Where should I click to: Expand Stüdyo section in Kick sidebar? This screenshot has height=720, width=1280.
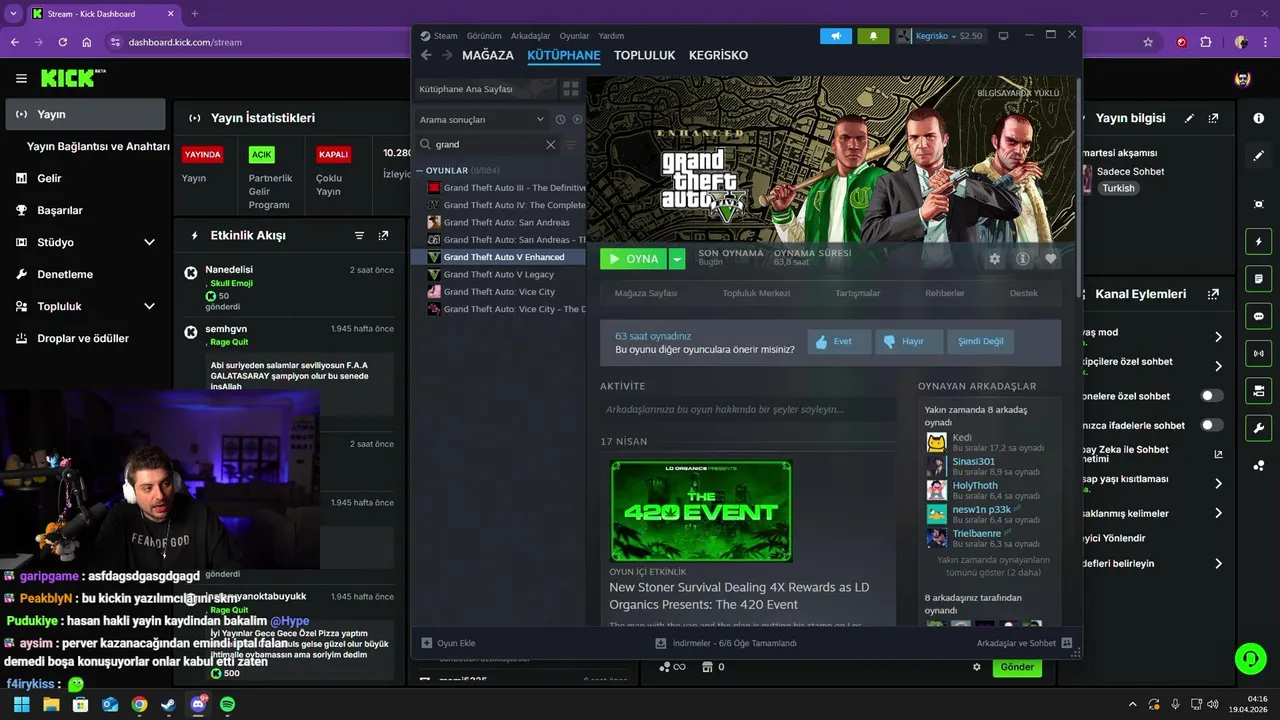[149, 242]
